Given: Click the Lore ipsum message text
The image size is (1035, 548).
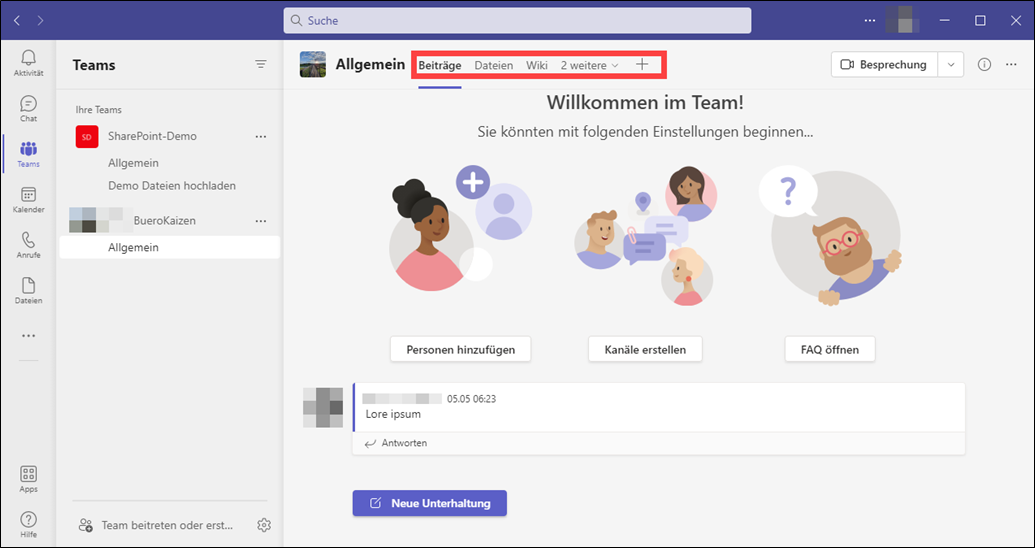Looking at the screenshot, I should coord(393,414).
